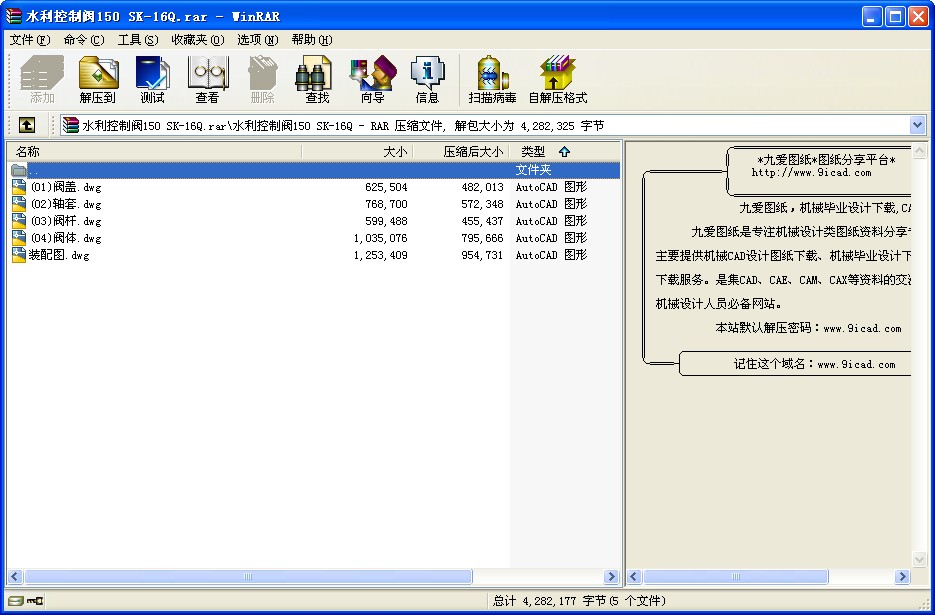This screenshot has height=615, width=935.
Task: Open the 信息 (Info) toolbar icon
Action: click(427, 80)
